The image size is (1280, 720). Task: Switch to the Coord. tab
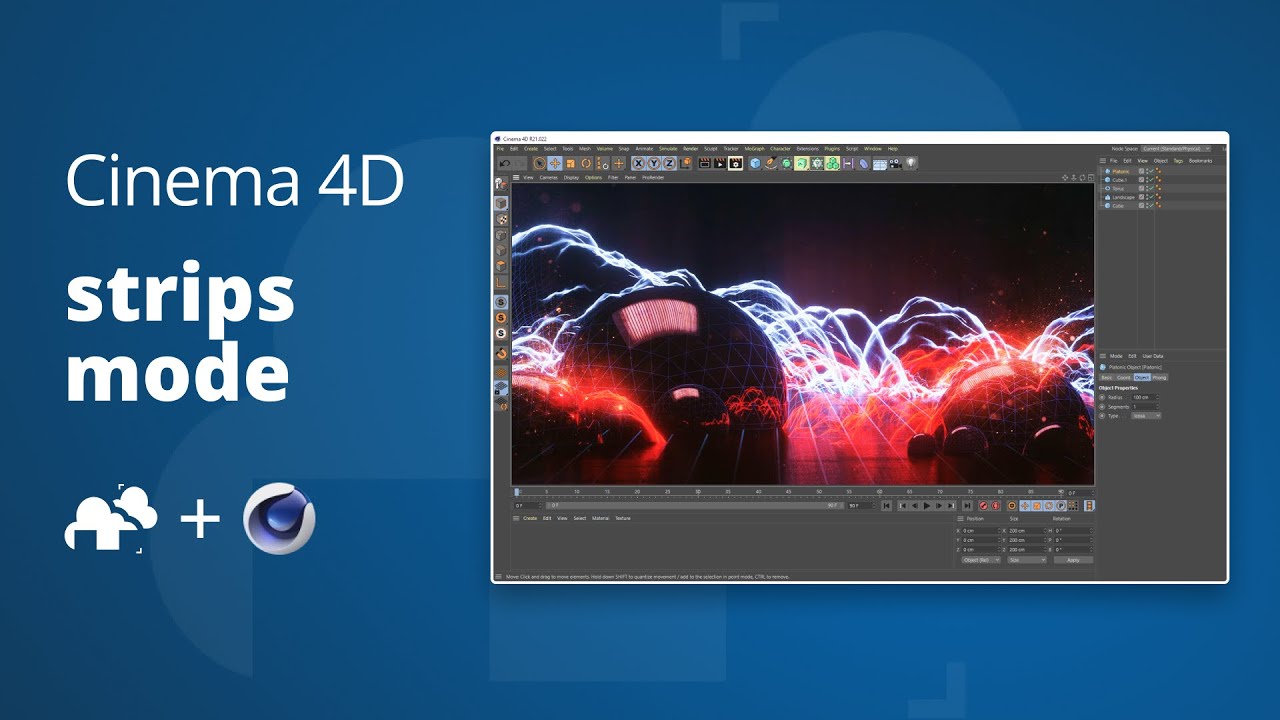[x=1124, y=378]
